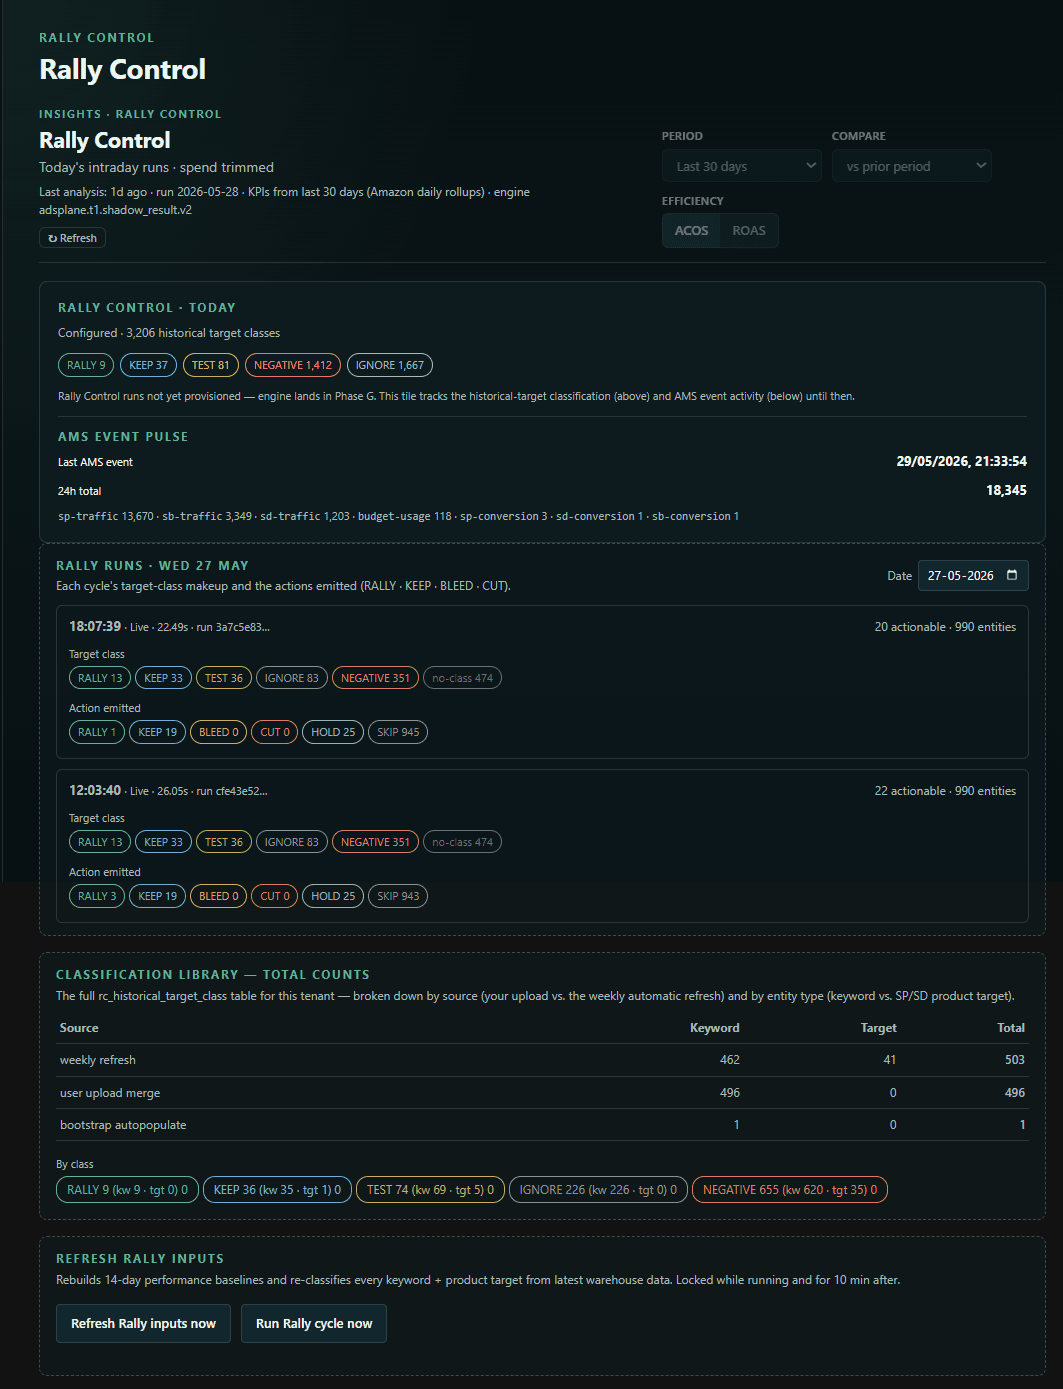Select the NEGATIVE 1,412 chip

click(293, 365)
